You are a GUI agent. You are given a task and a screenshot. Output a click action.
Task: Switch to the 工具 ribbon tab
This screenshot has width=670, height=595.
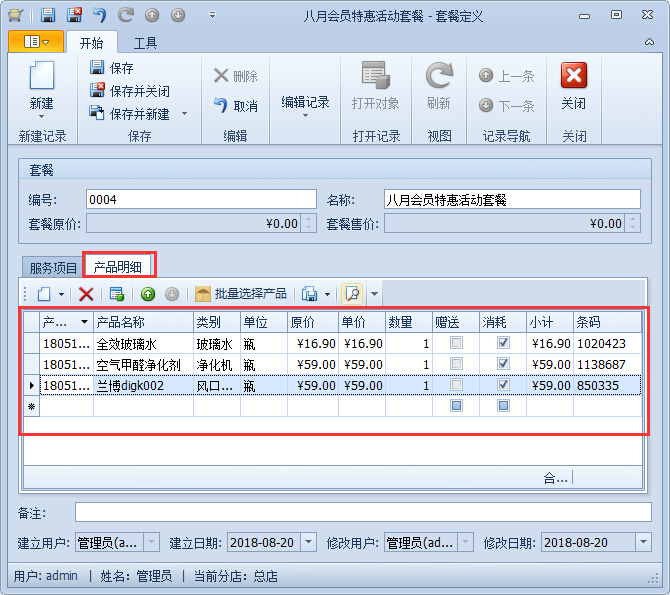[145, 43]
